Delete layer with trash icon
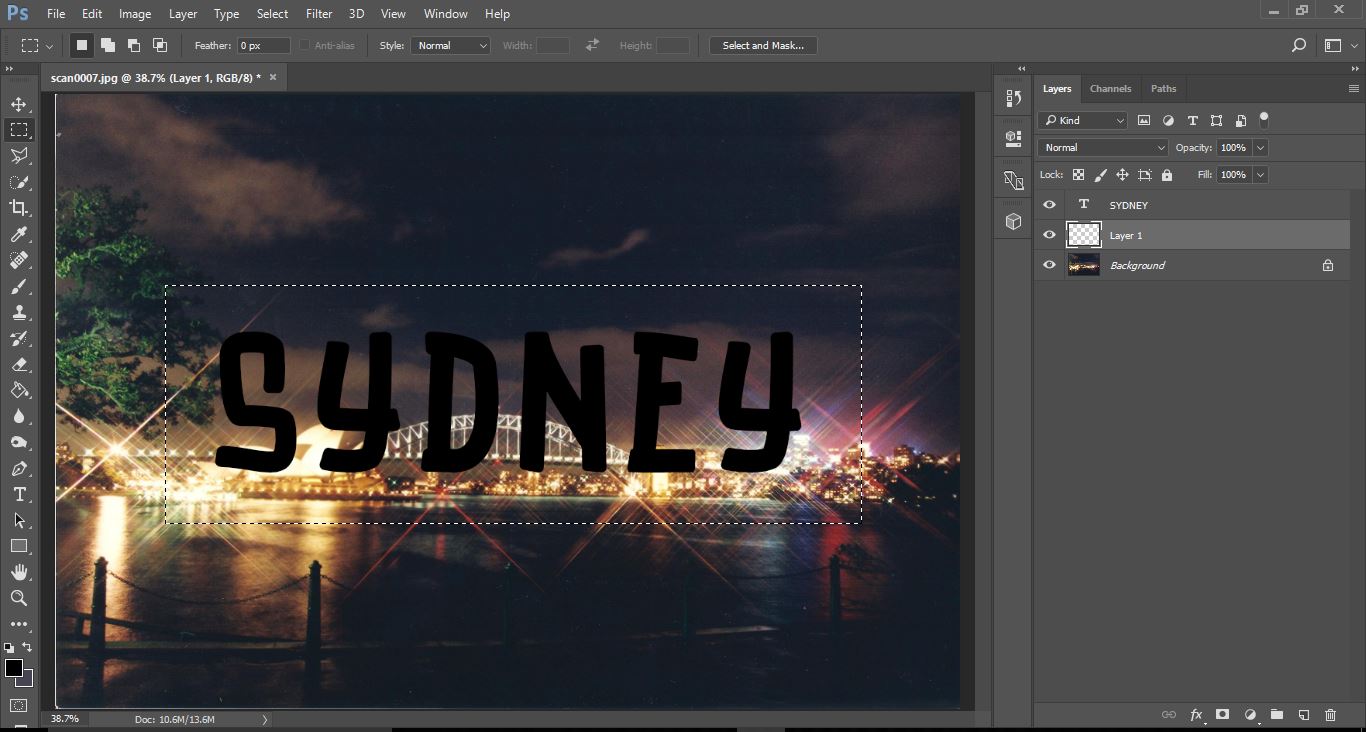Viewport: 1366px width, 732px height. [1330, 715]
